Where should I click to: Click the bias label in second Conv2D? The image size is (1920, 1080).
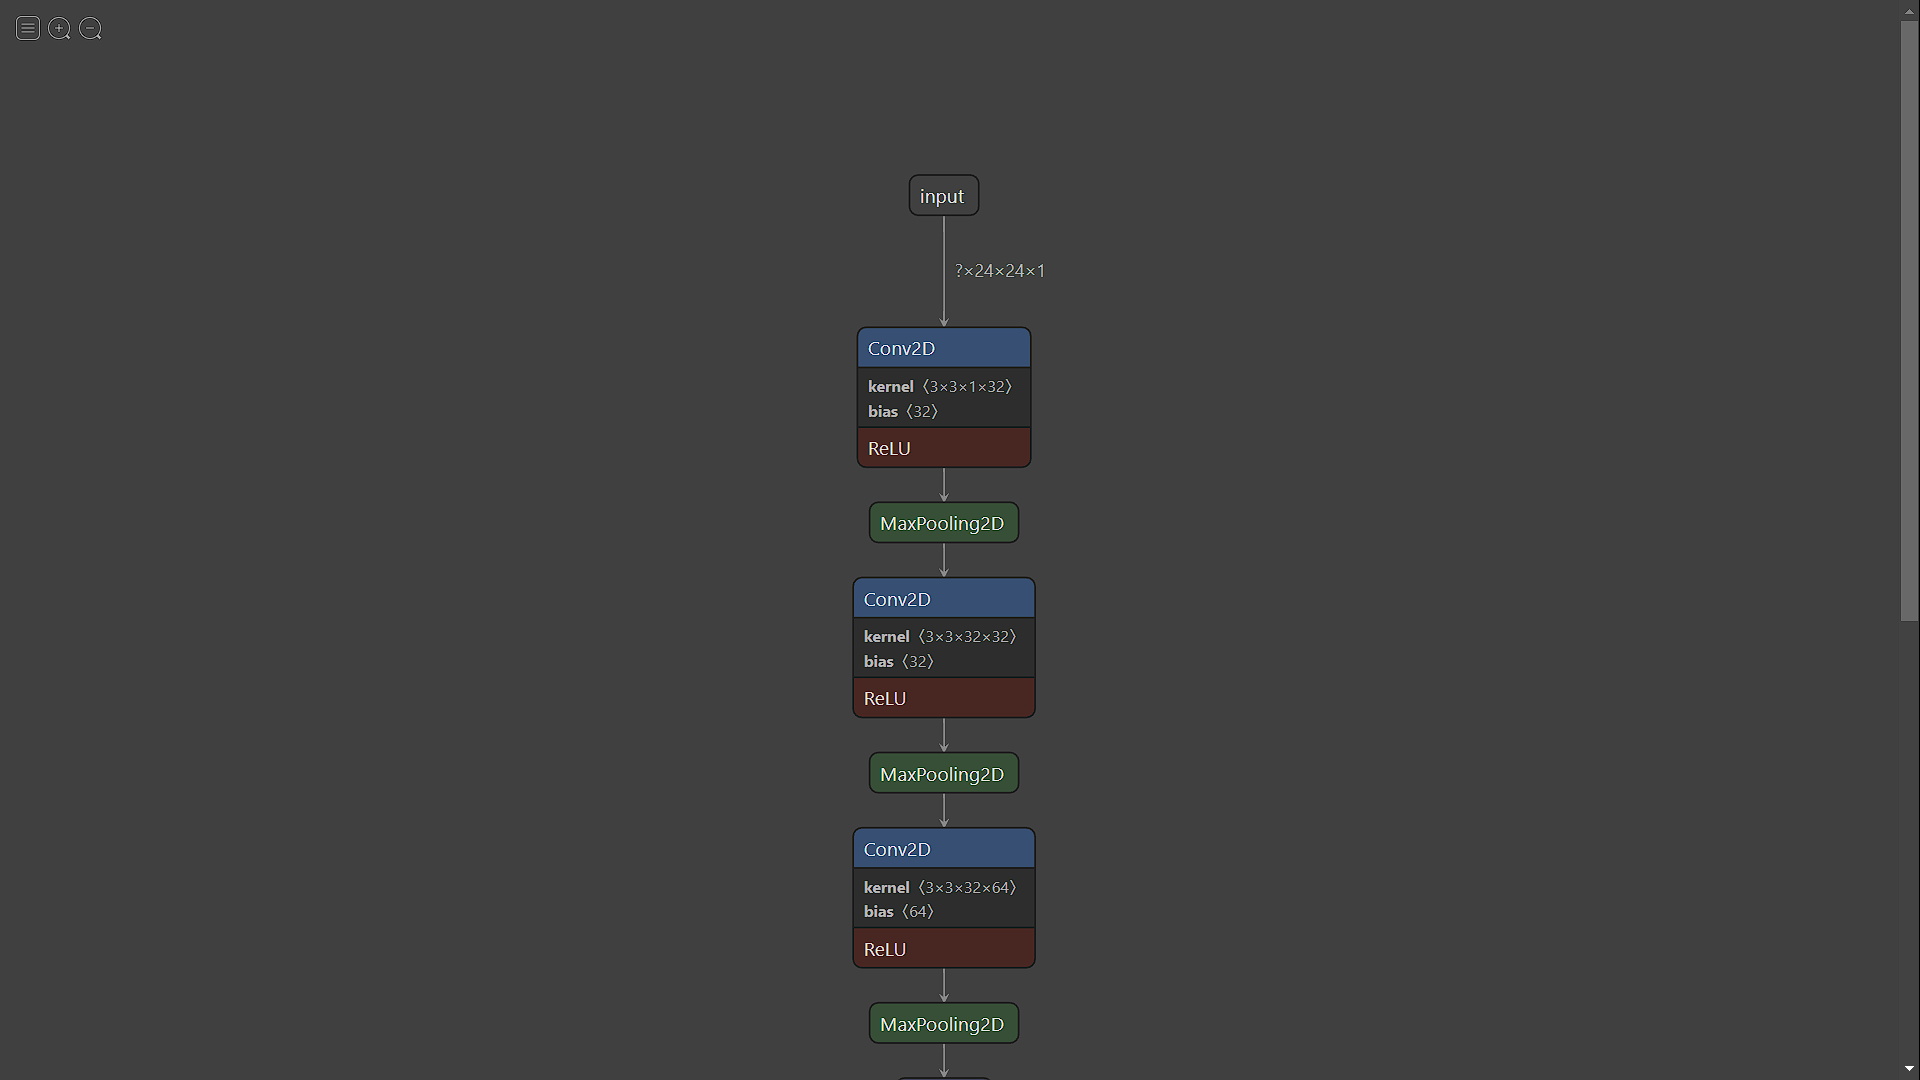[878, 661]
